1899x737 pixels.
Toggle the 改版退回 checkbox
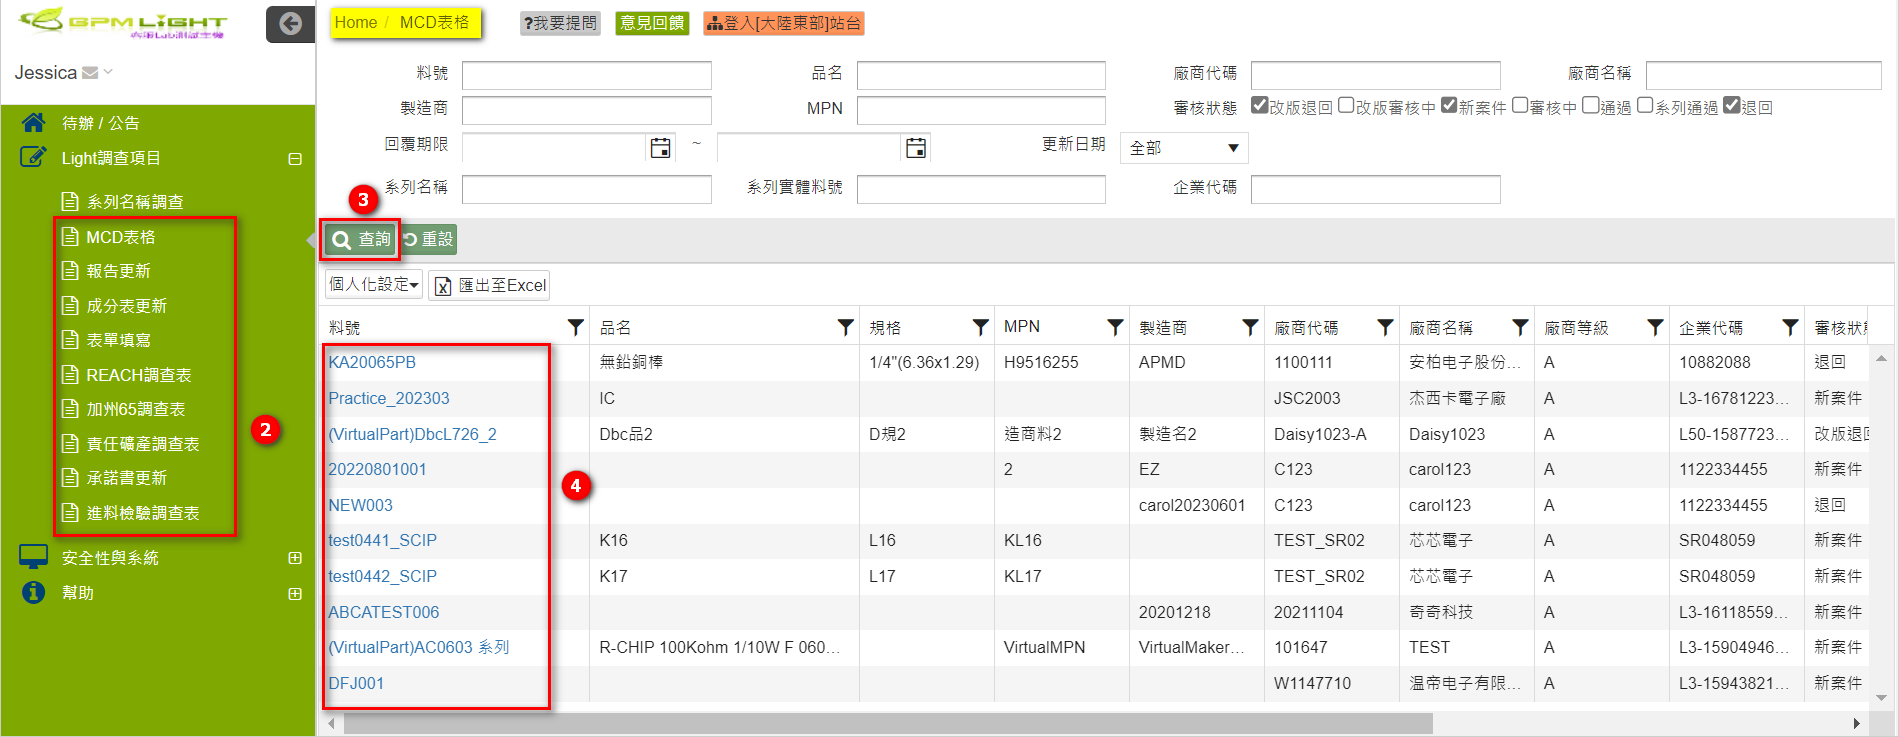(x=1260, y=105)
